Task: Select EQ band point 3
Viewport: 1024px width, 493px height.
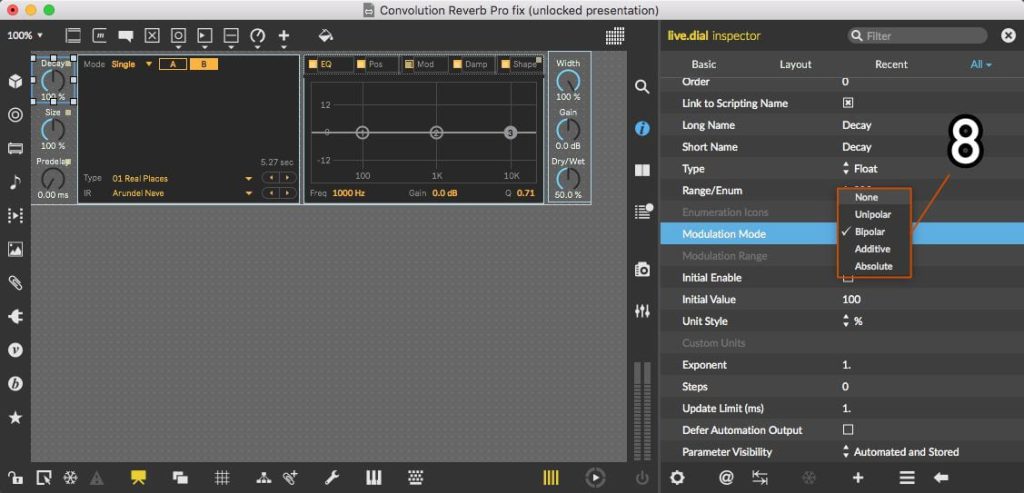Action: click(511, 133)
